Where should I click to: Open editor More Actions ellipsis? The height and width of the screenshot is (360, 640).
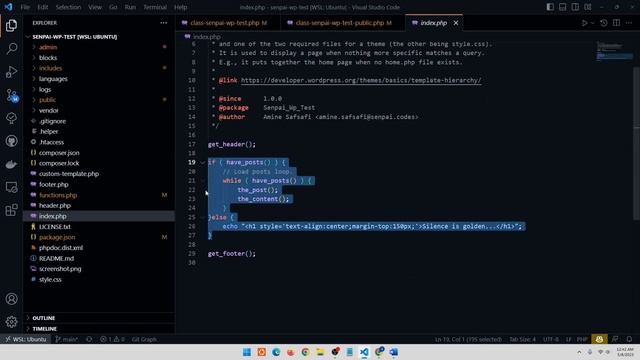click(629, 23)
